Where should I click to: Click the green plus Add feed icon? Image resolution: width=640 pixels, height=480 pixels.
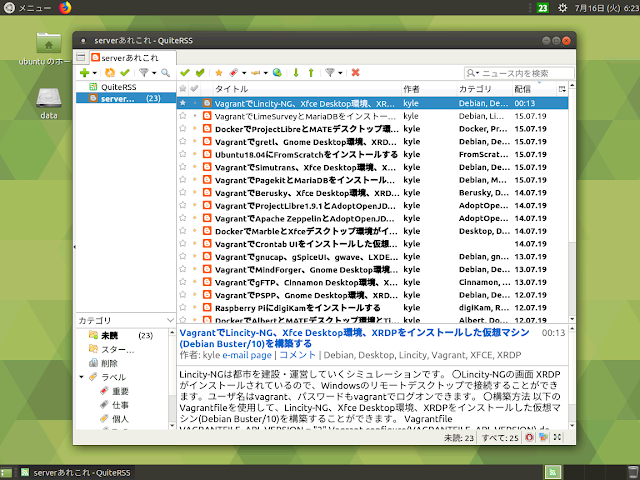point(84,73)
